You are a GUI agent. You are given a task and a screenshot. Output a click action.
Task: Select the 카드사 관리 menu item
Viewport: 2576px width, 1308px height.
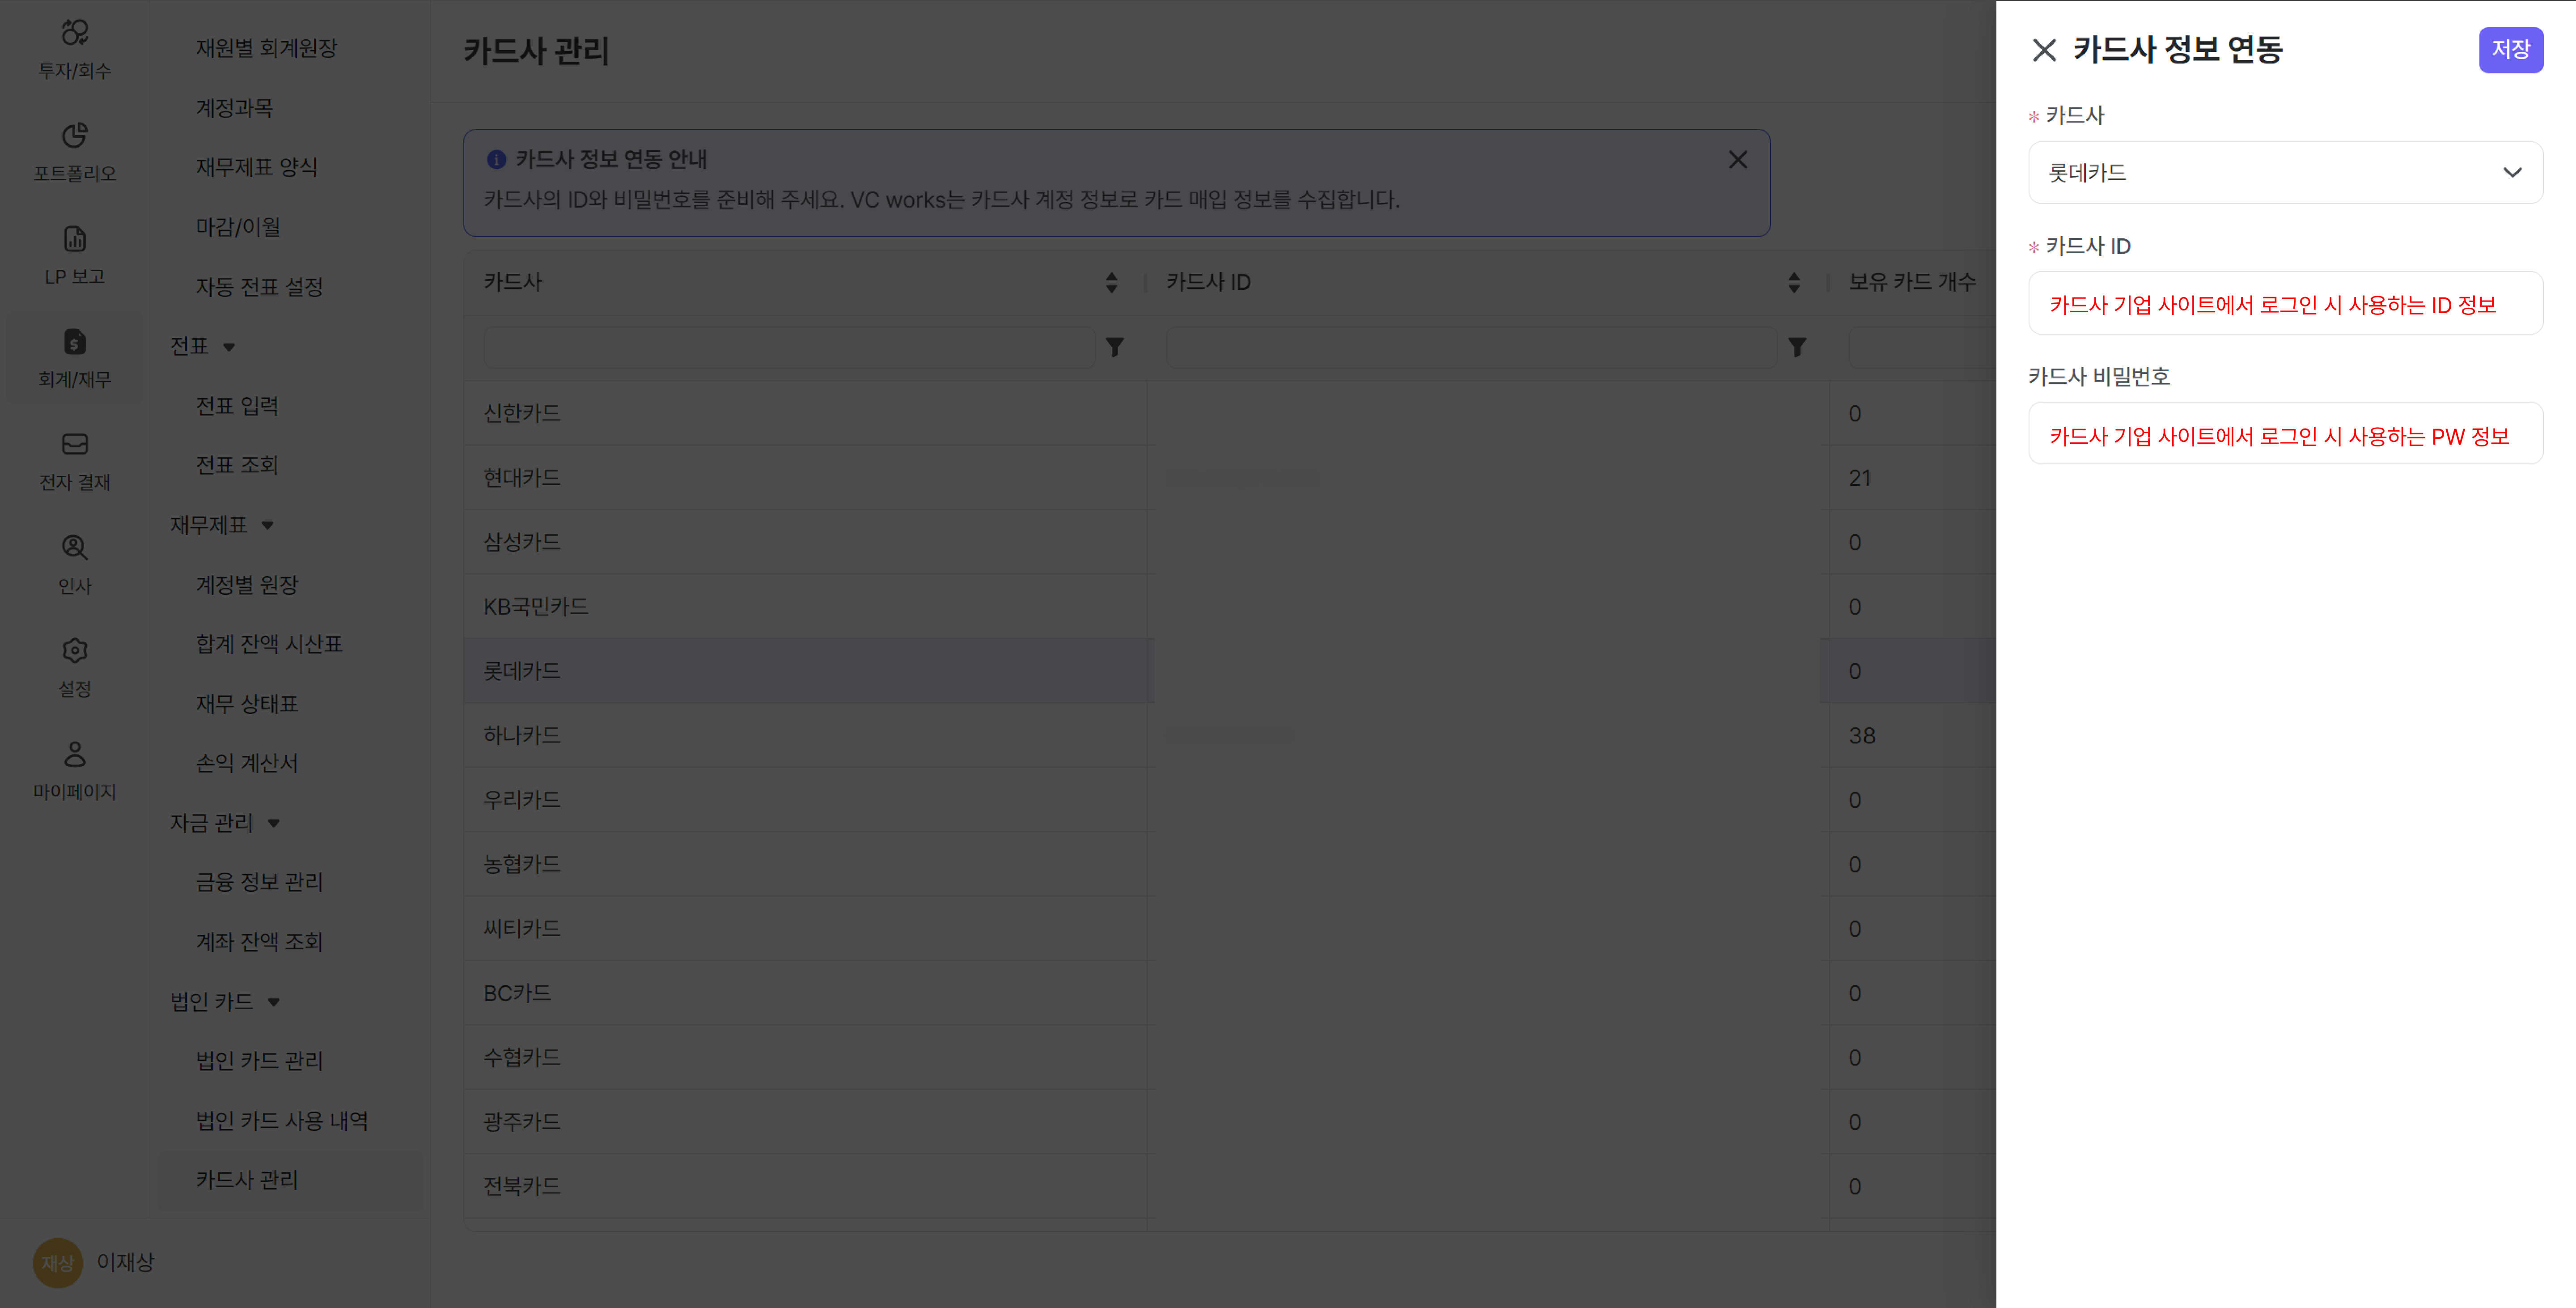290,1180
